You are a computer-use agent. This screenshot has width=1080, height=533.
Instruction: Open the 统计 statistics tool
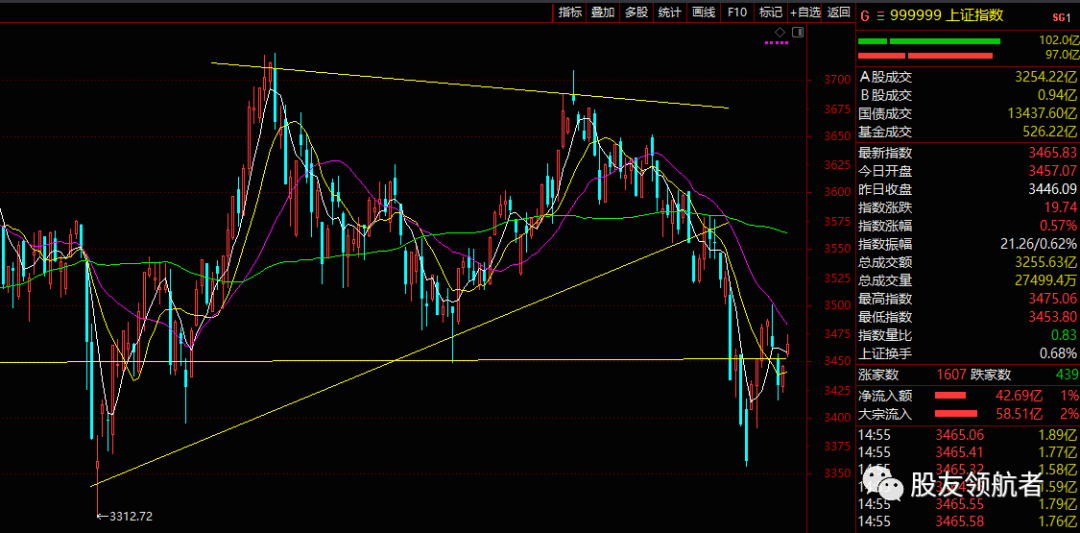(669, 12)
